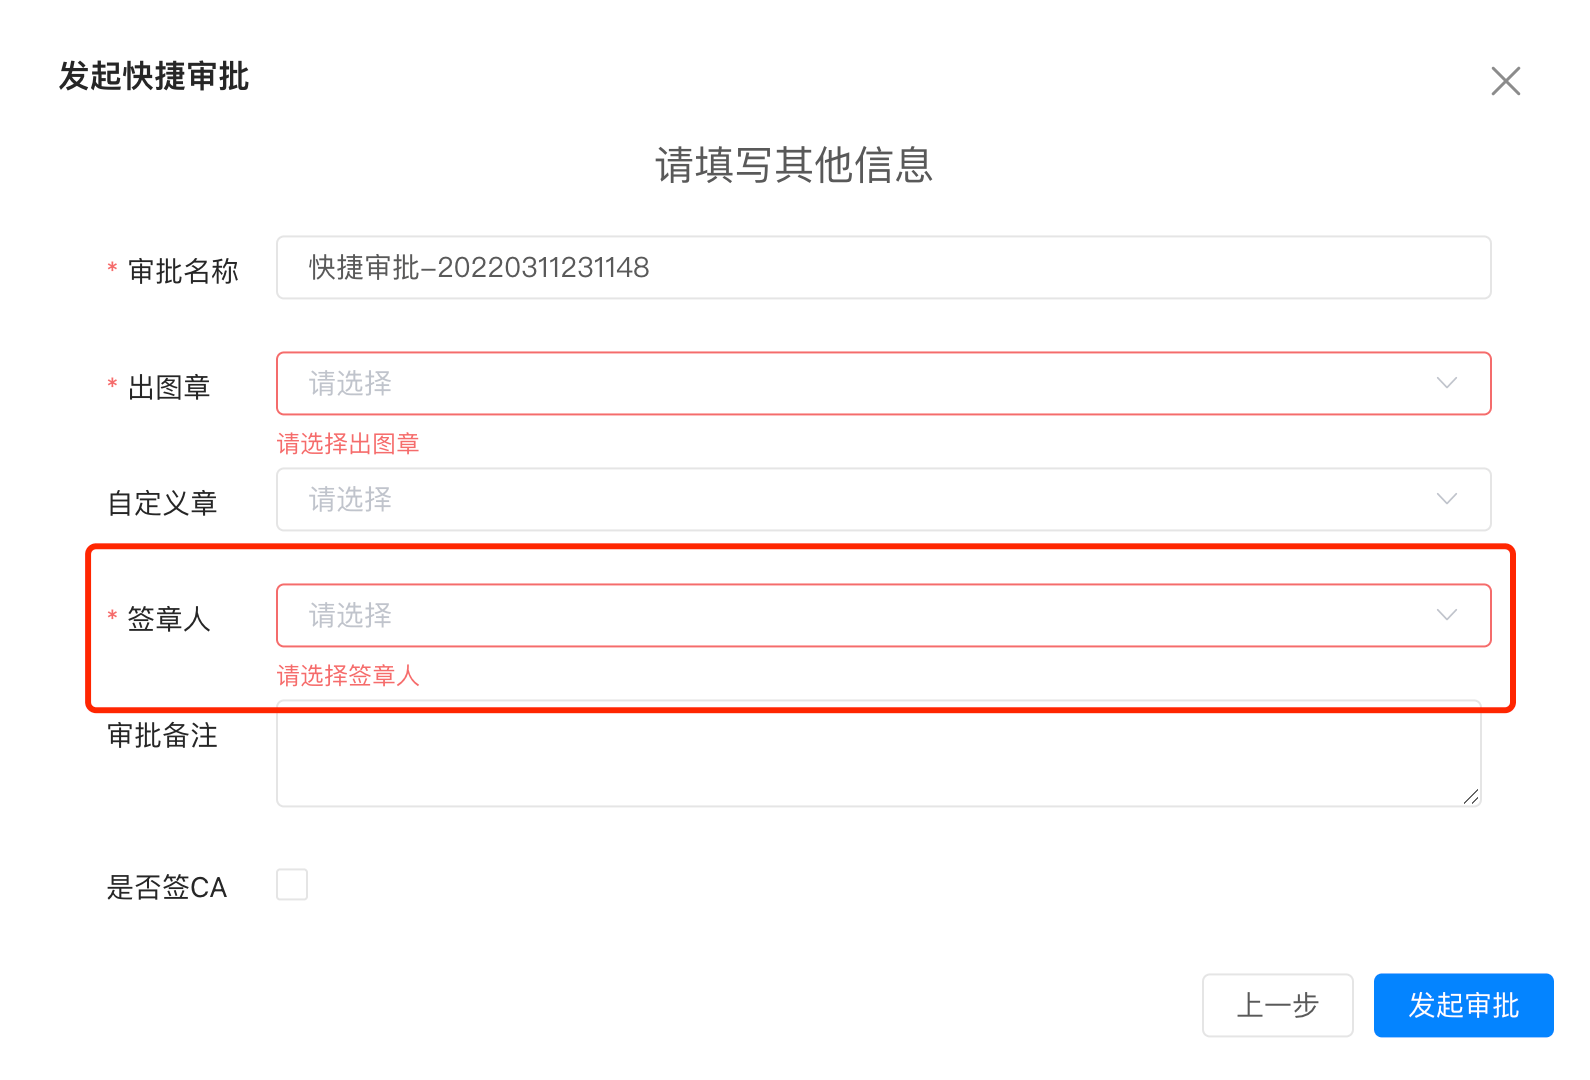Close the 发起快捷审批 dialog
Viewport: 1590px width, 1080px height.
[1505, 81]
